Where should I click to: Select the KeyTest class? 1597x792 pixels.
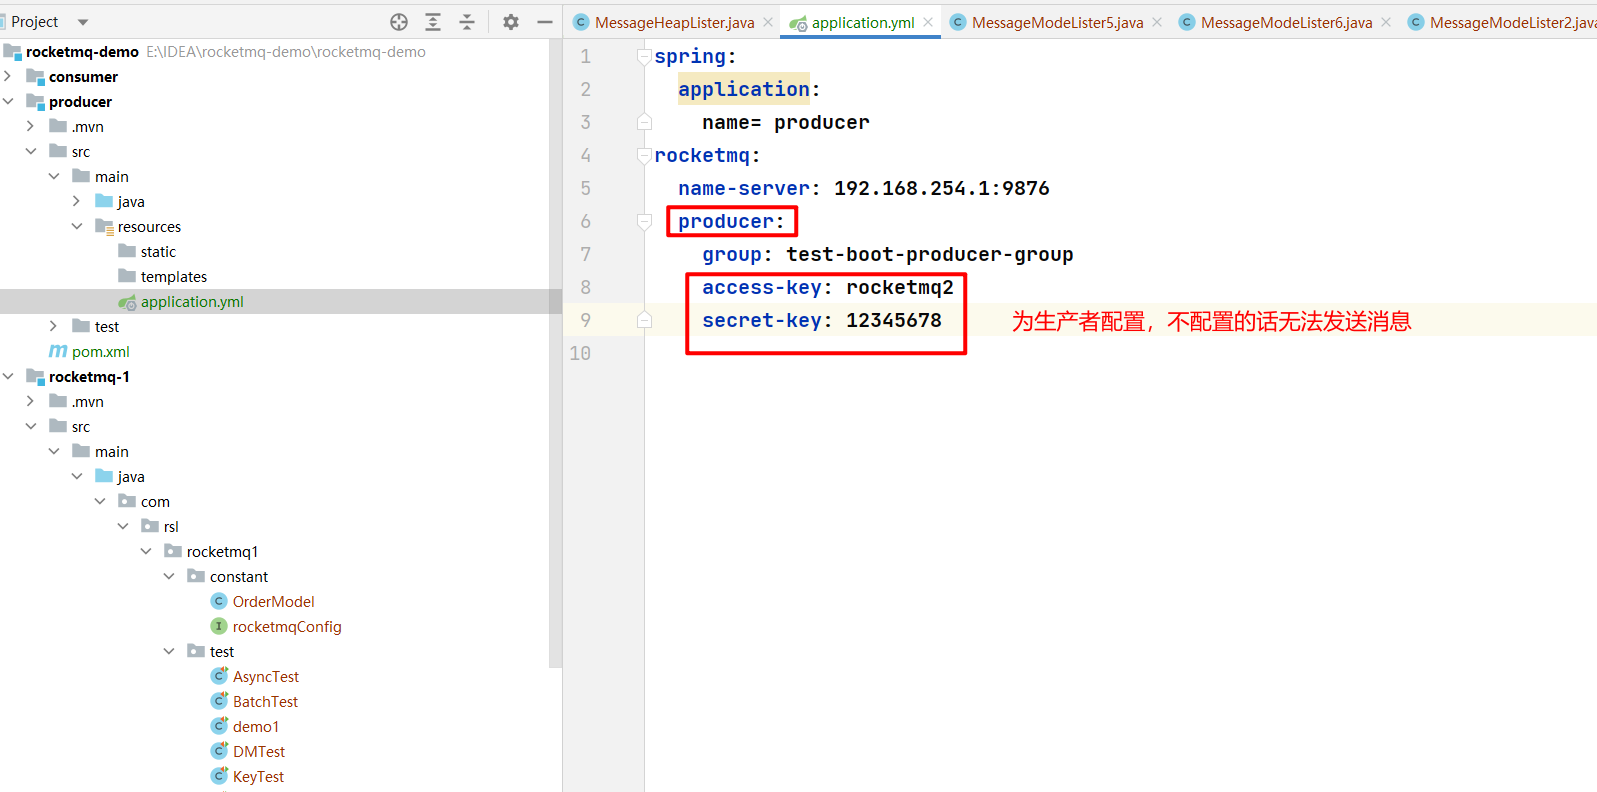258,777
